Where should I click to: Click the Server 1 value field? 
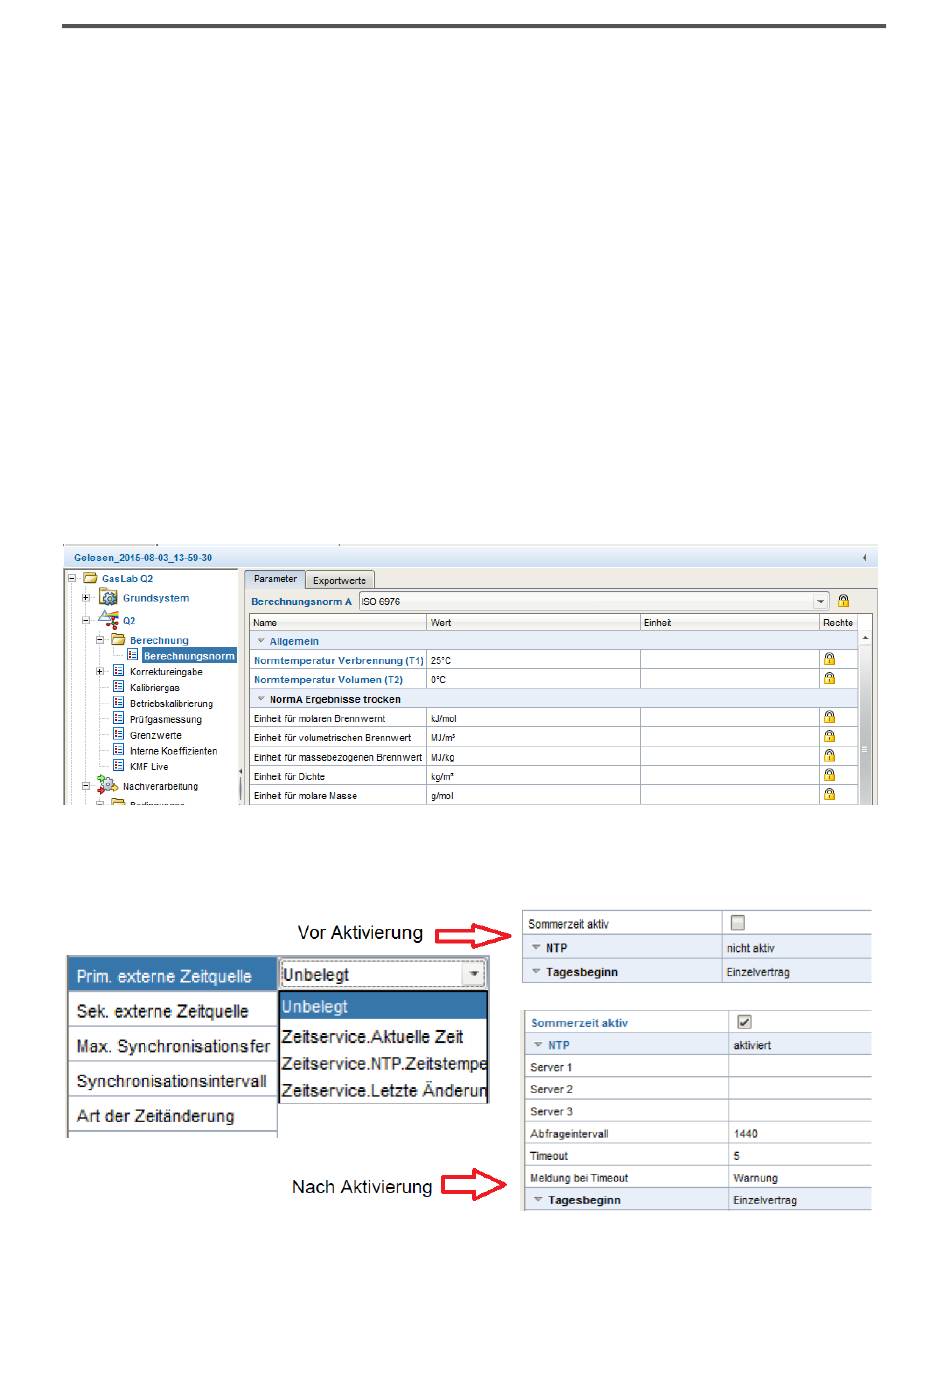800,1067
